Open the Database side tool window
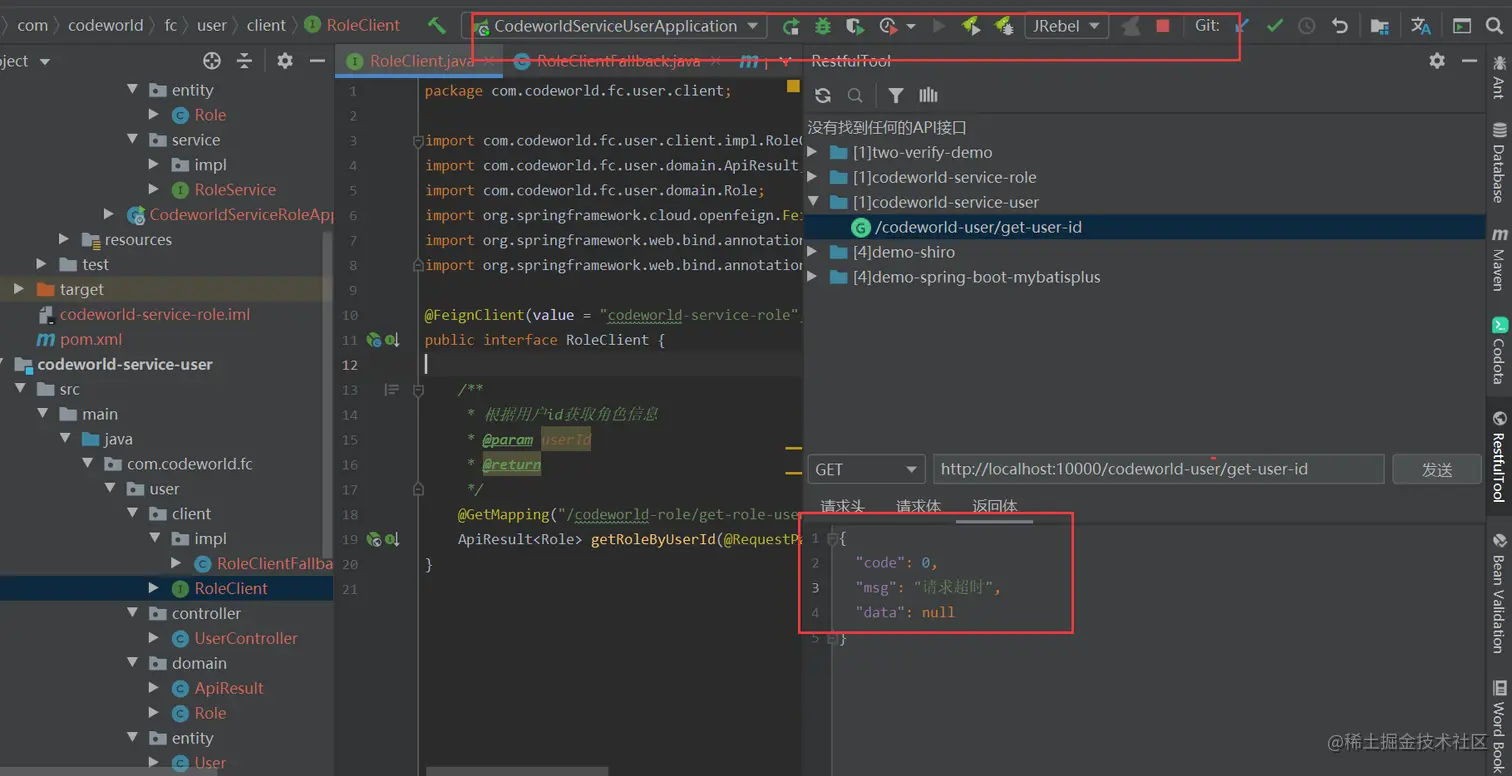Image resolution: width=1512 pixels, height=776 pixels. coord(1499,162)
